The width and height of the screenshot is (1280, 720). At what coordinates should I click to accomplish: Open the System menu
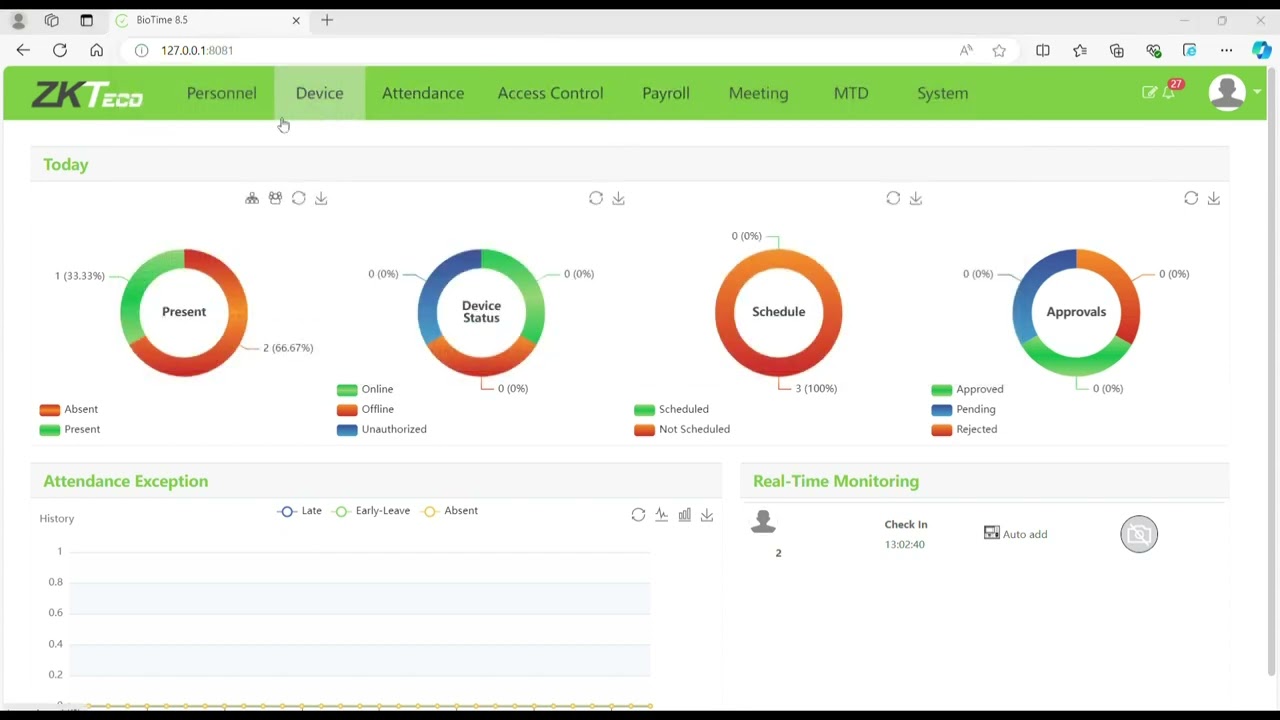coord(942,93)
